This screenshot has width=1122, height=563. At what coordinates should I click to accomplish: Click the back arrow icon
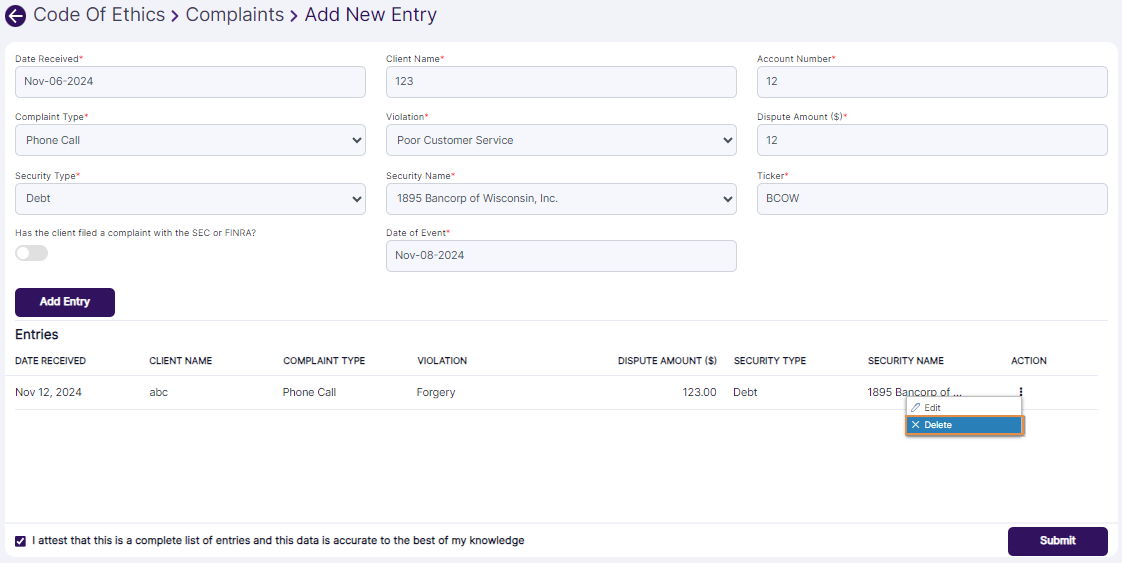coord(15,16)
